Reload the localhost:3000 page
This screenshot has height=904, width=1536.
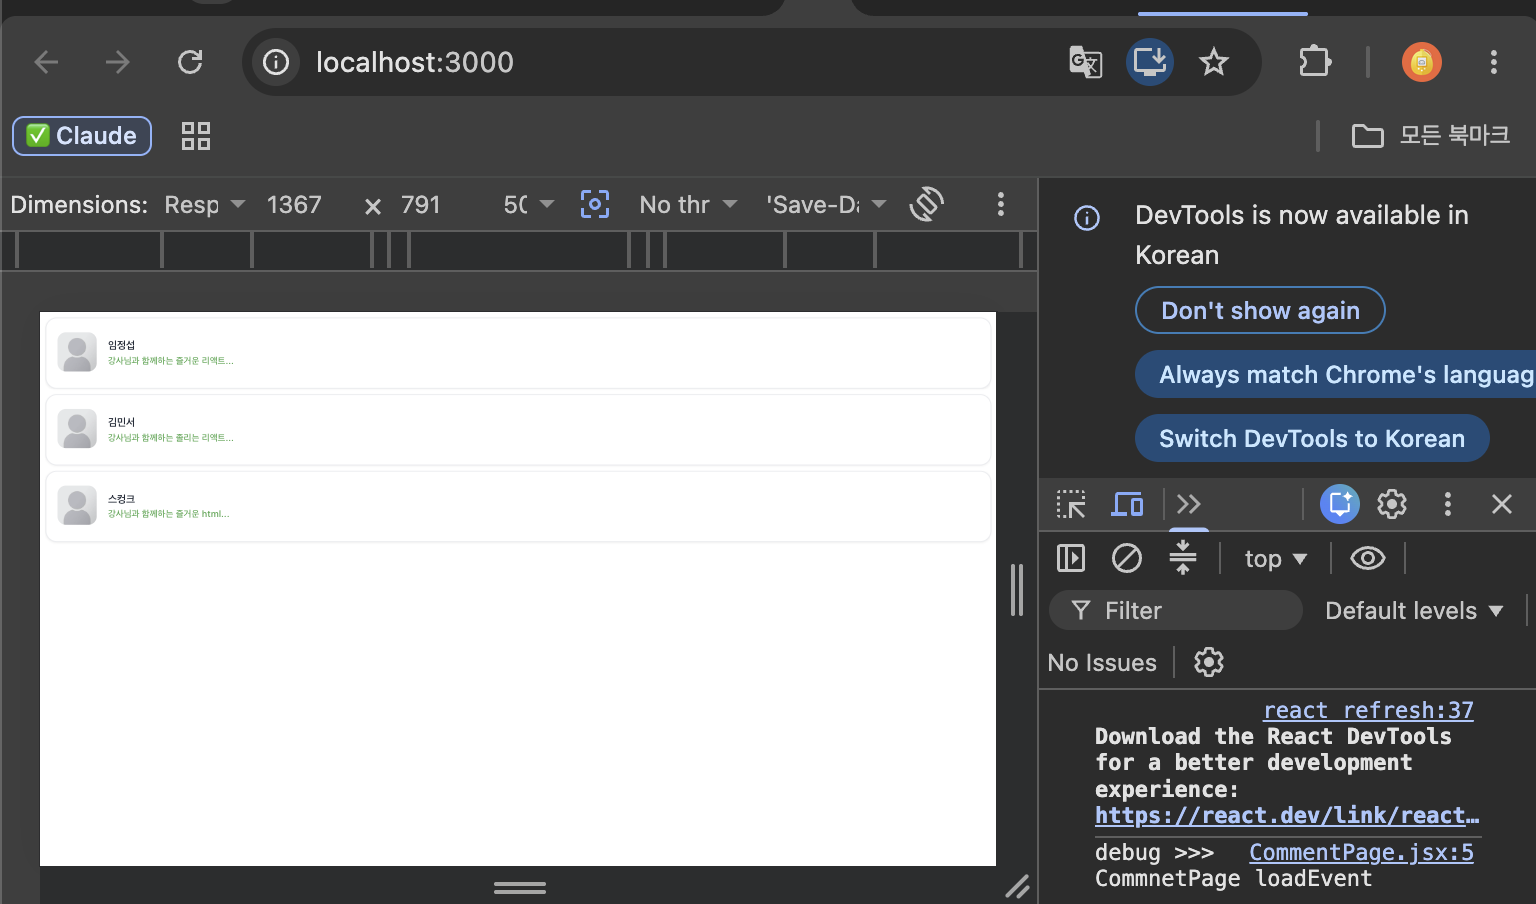tap(190, 62)
